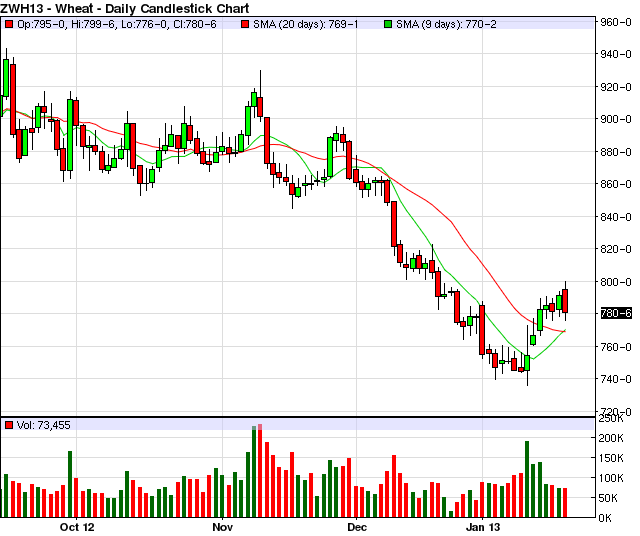
Task: Click the 800-0 price axis label
Action: (616, 282)
